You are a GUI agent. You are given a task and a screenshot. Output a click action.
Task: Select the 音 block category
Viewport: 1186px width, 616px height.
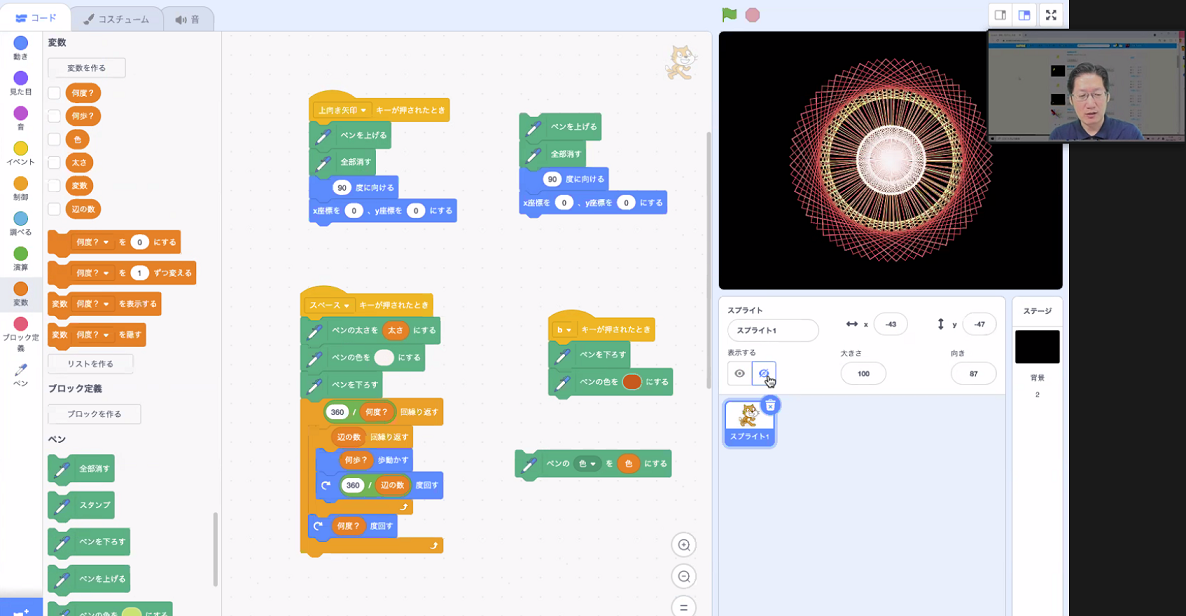pos(20,118)
